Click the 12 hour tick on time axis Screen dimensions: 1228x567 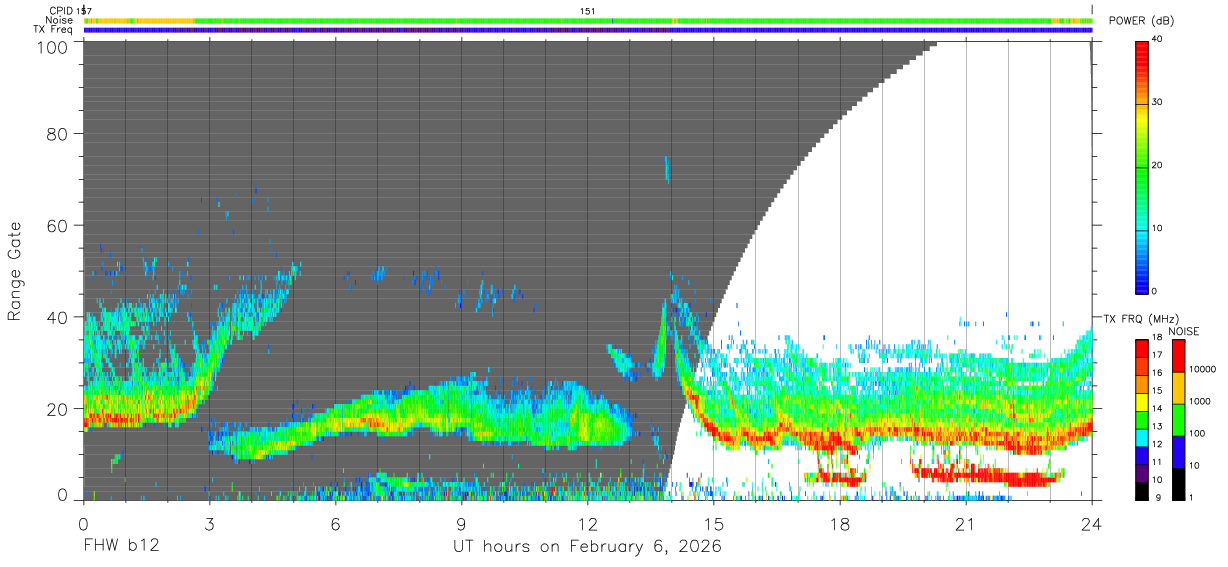(587, 524)
